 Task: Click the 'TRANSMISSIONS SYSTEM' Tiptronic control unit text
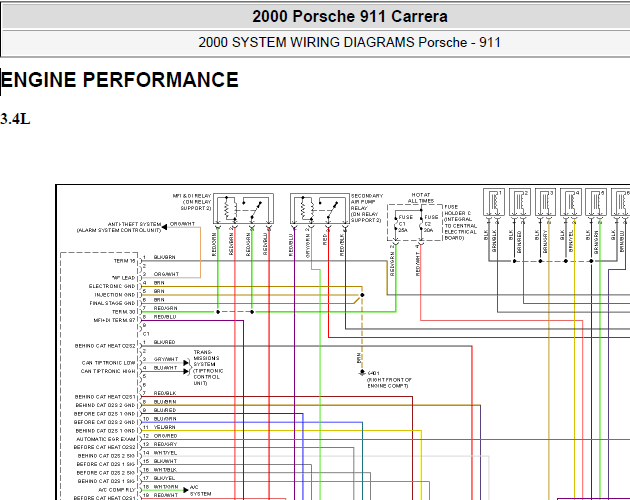click(x=208, y=367)
